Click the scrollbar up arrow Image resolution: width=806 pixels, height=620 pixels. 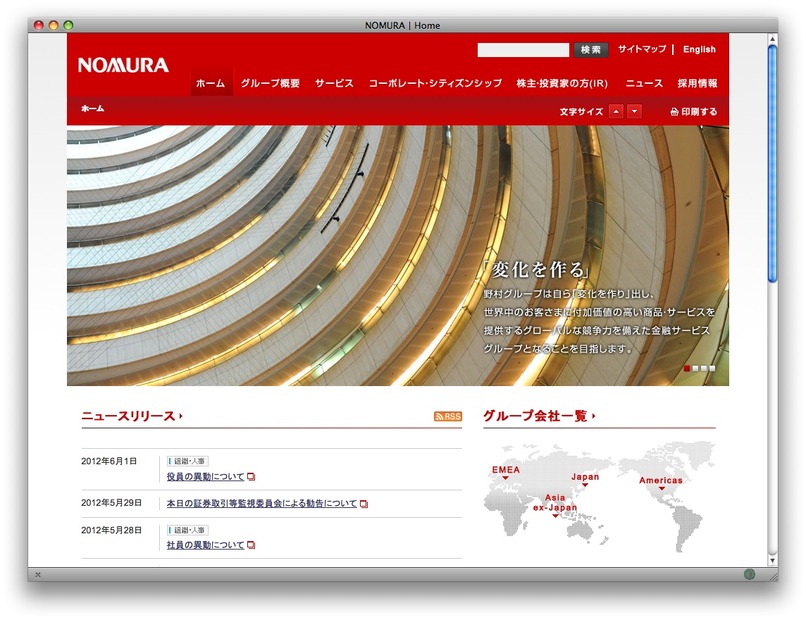(x=772, y=39)
